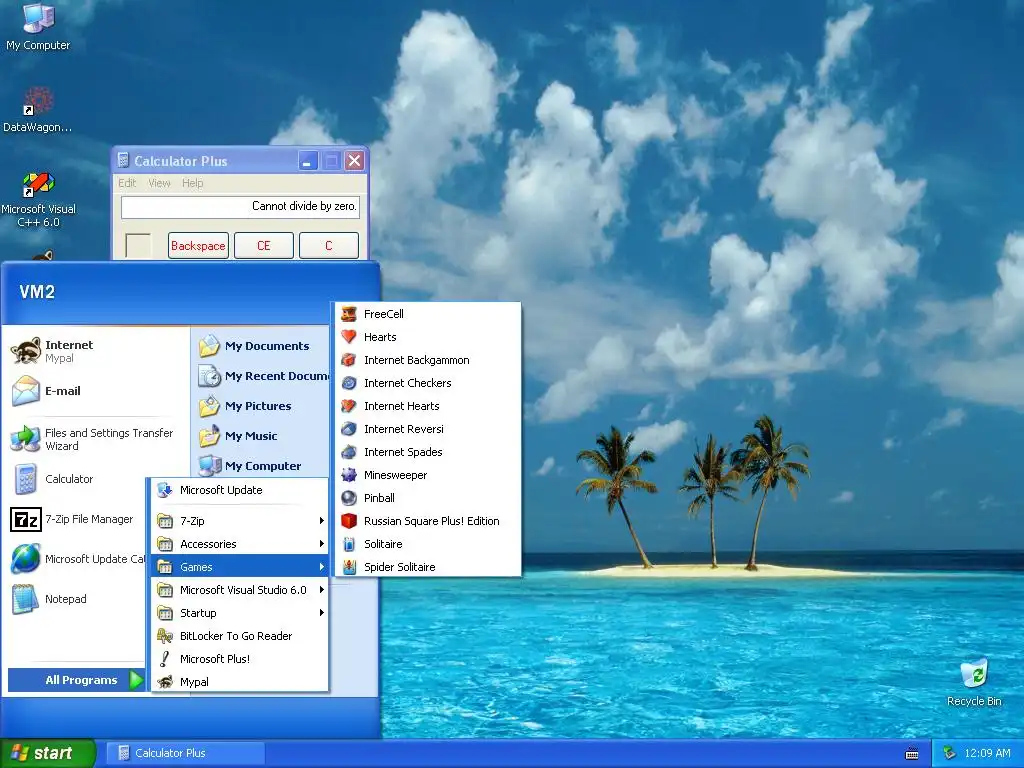Launch Solitaire card icon

tap(349, 544)
